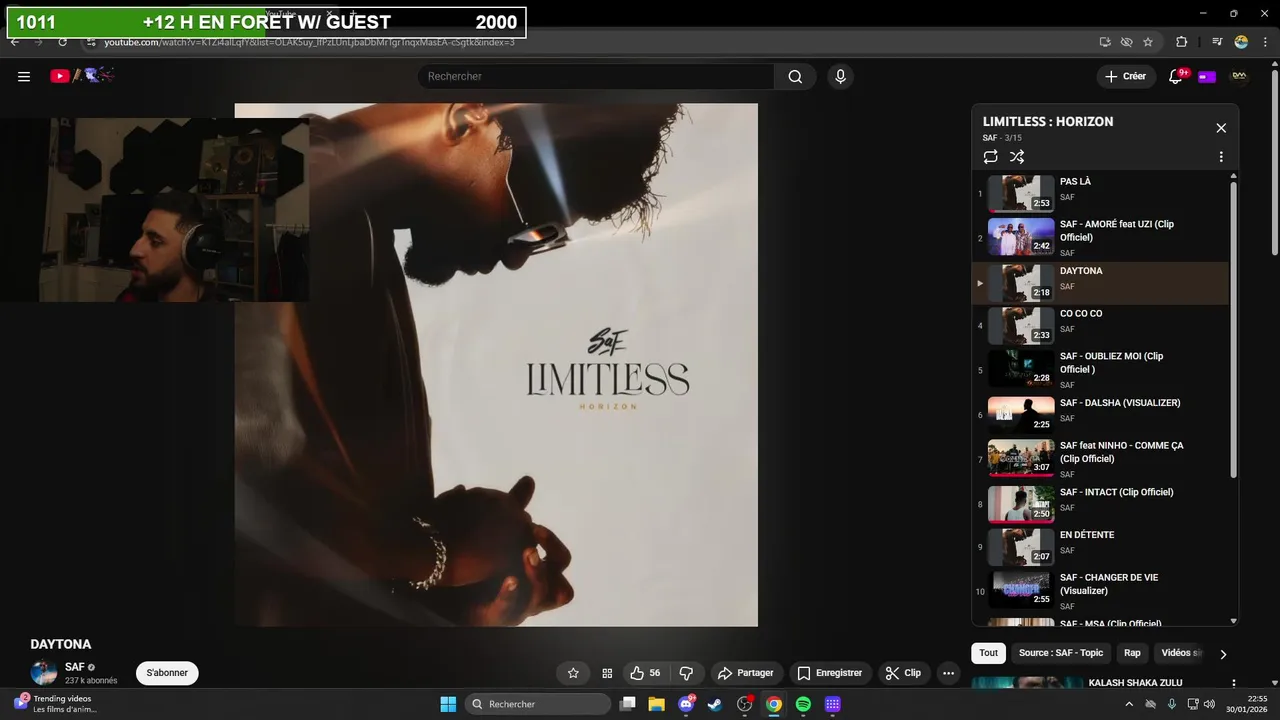Play SAF - OUBLIEZ MOI clip

[x=1100, y=369]
